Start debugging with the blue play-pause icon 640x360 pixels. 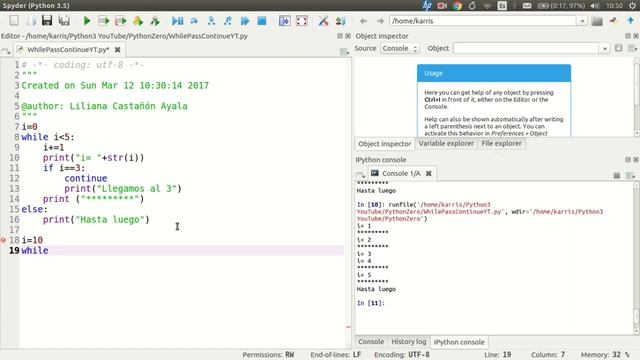click(177, 21)
